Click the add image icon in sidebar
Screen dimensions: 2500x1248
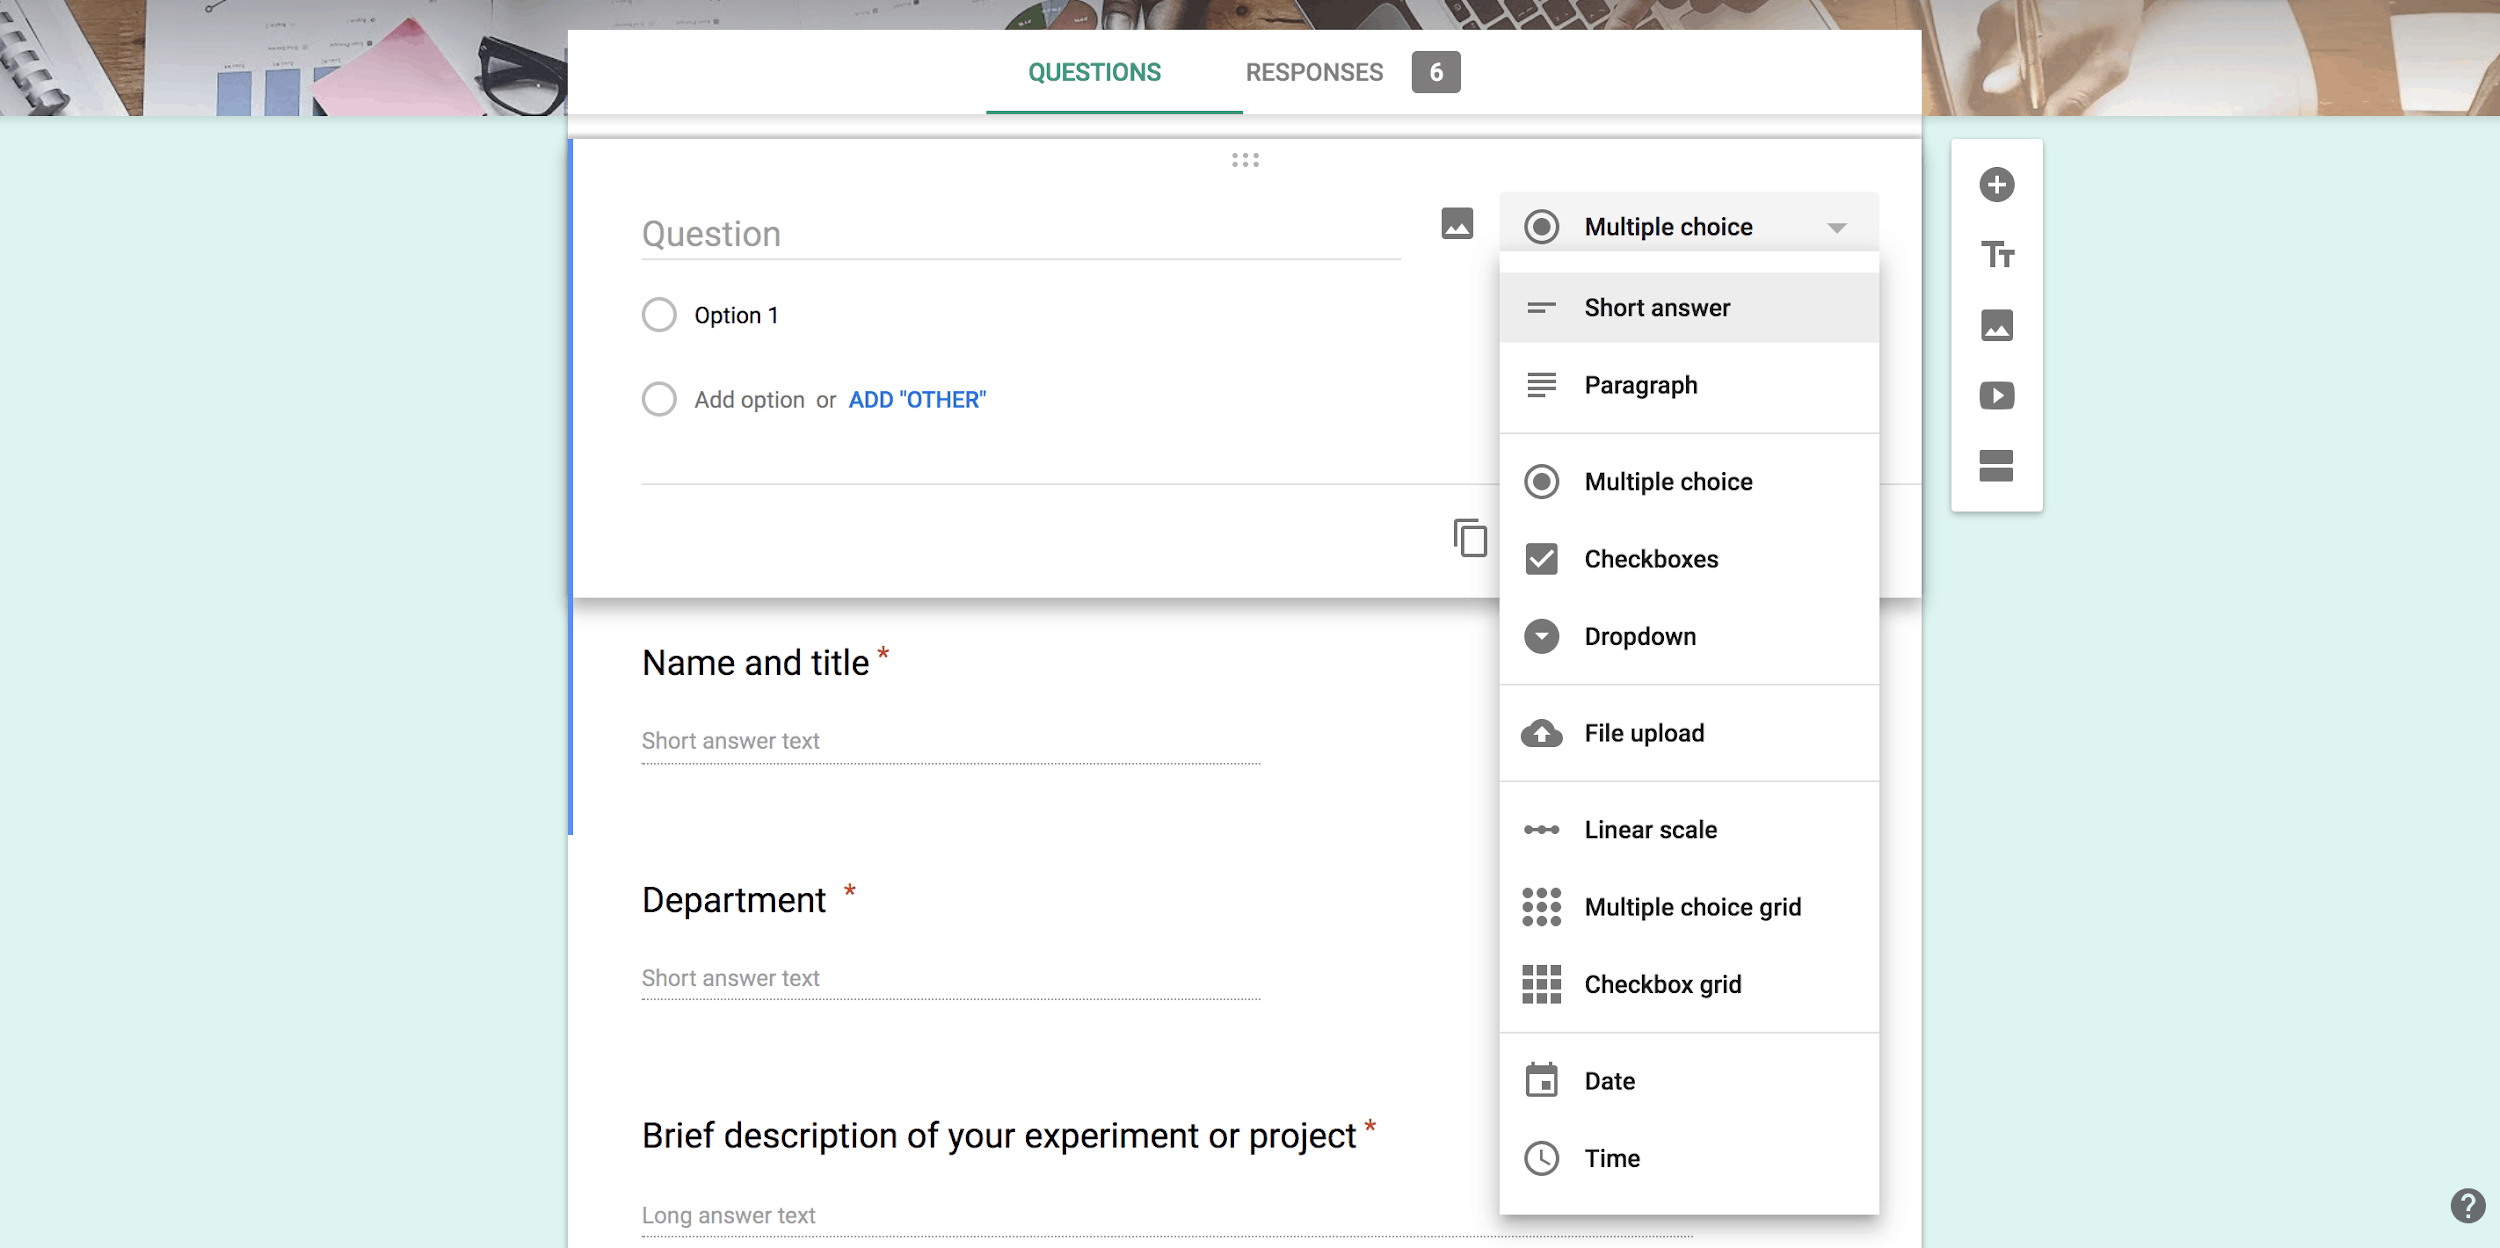click(1998, 325)
